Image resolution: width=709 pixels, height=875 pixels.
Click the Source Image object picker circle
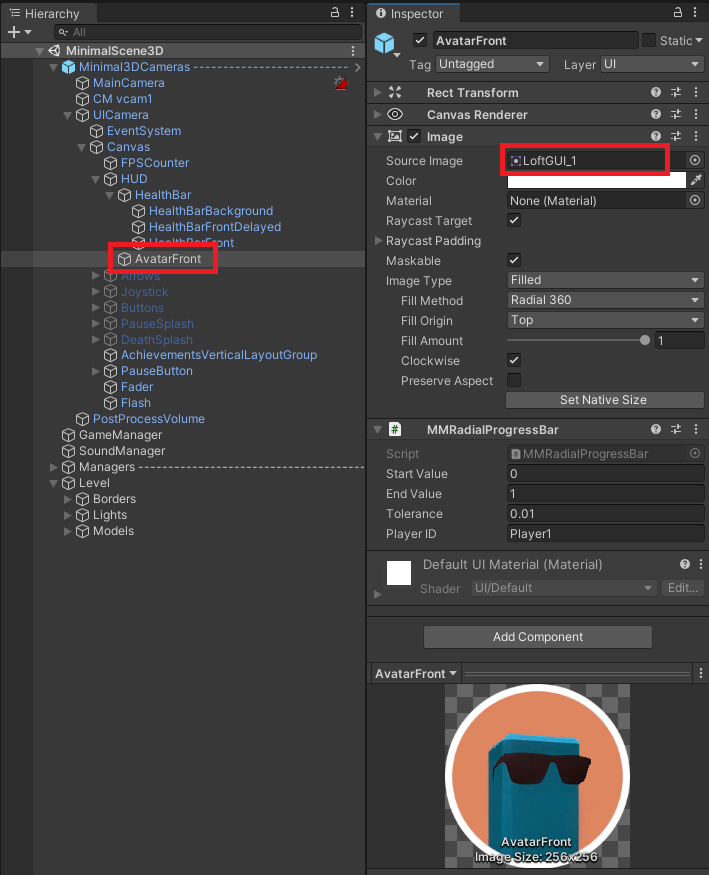(x=695, y=160)
